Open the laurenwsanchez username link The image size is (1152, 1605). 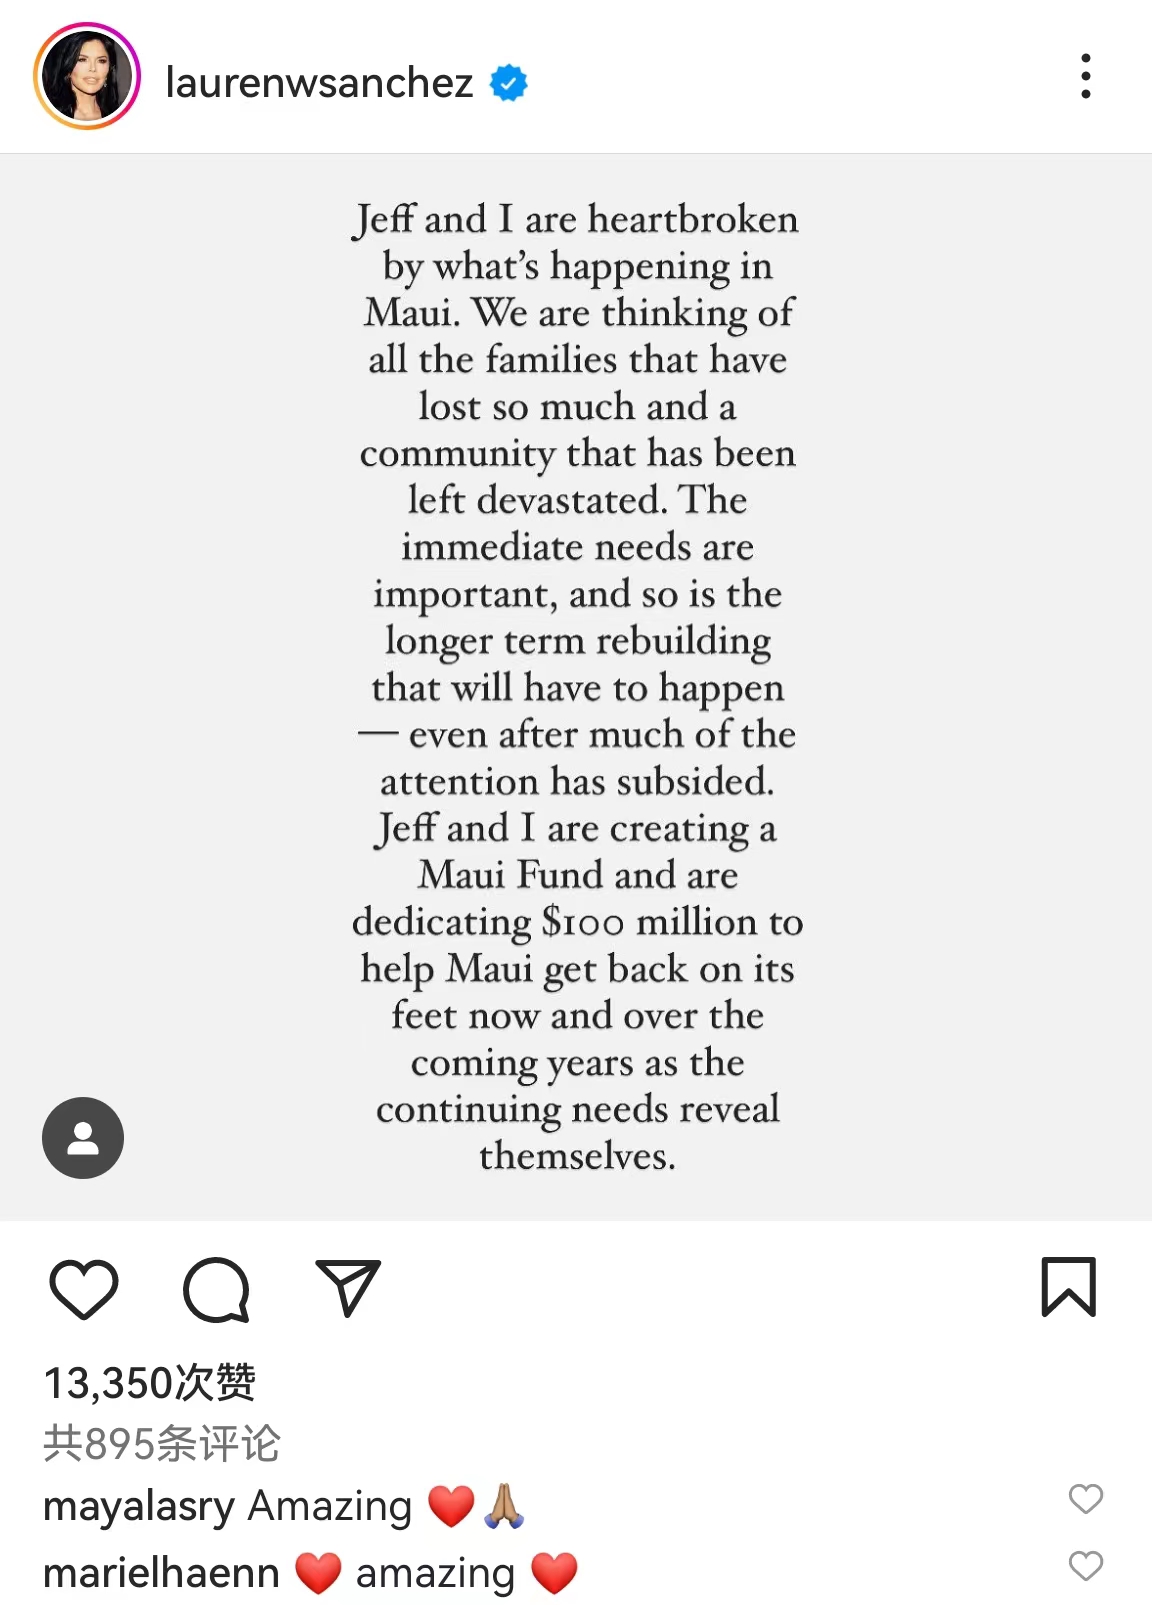319,83
